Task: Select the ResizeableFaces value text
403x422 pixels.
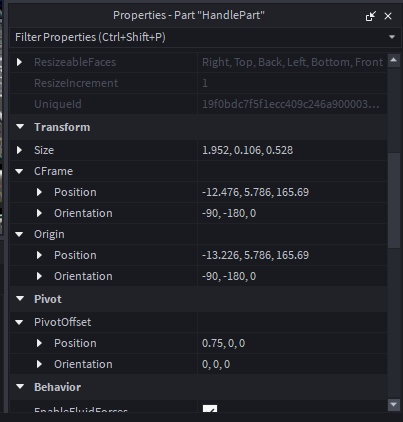Action: (292, 62)
